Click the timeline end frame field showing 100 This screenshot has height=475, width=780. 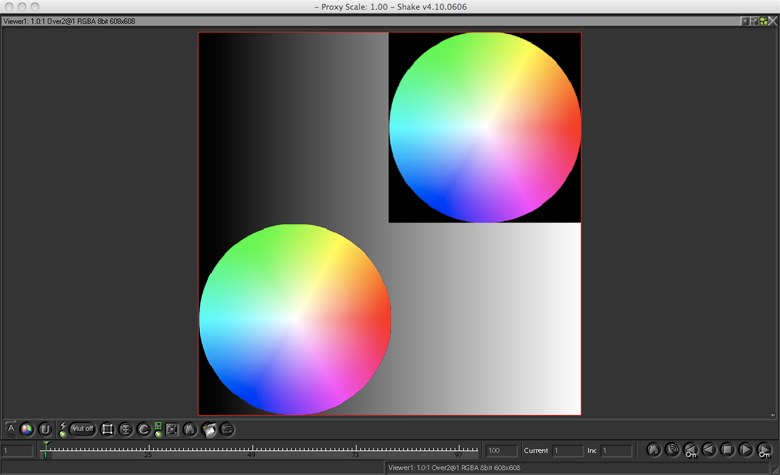pos(501,451)
